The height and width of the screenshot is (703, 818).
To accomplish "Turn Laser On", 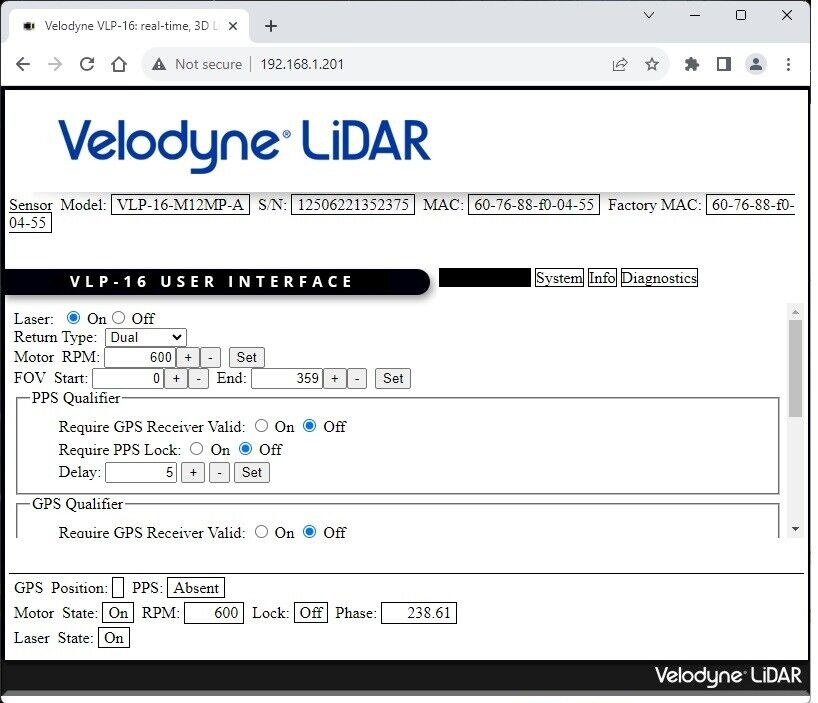I will [73, 318].
